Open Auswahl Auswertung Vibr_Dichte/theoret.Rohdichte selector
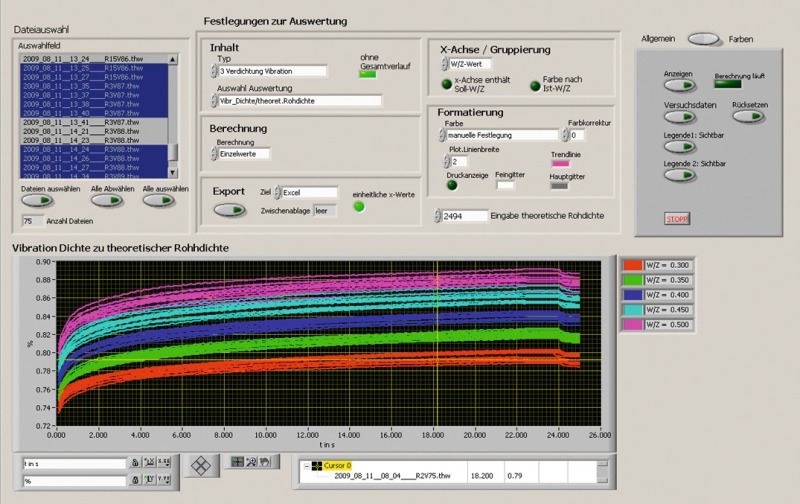 [299, 100]
